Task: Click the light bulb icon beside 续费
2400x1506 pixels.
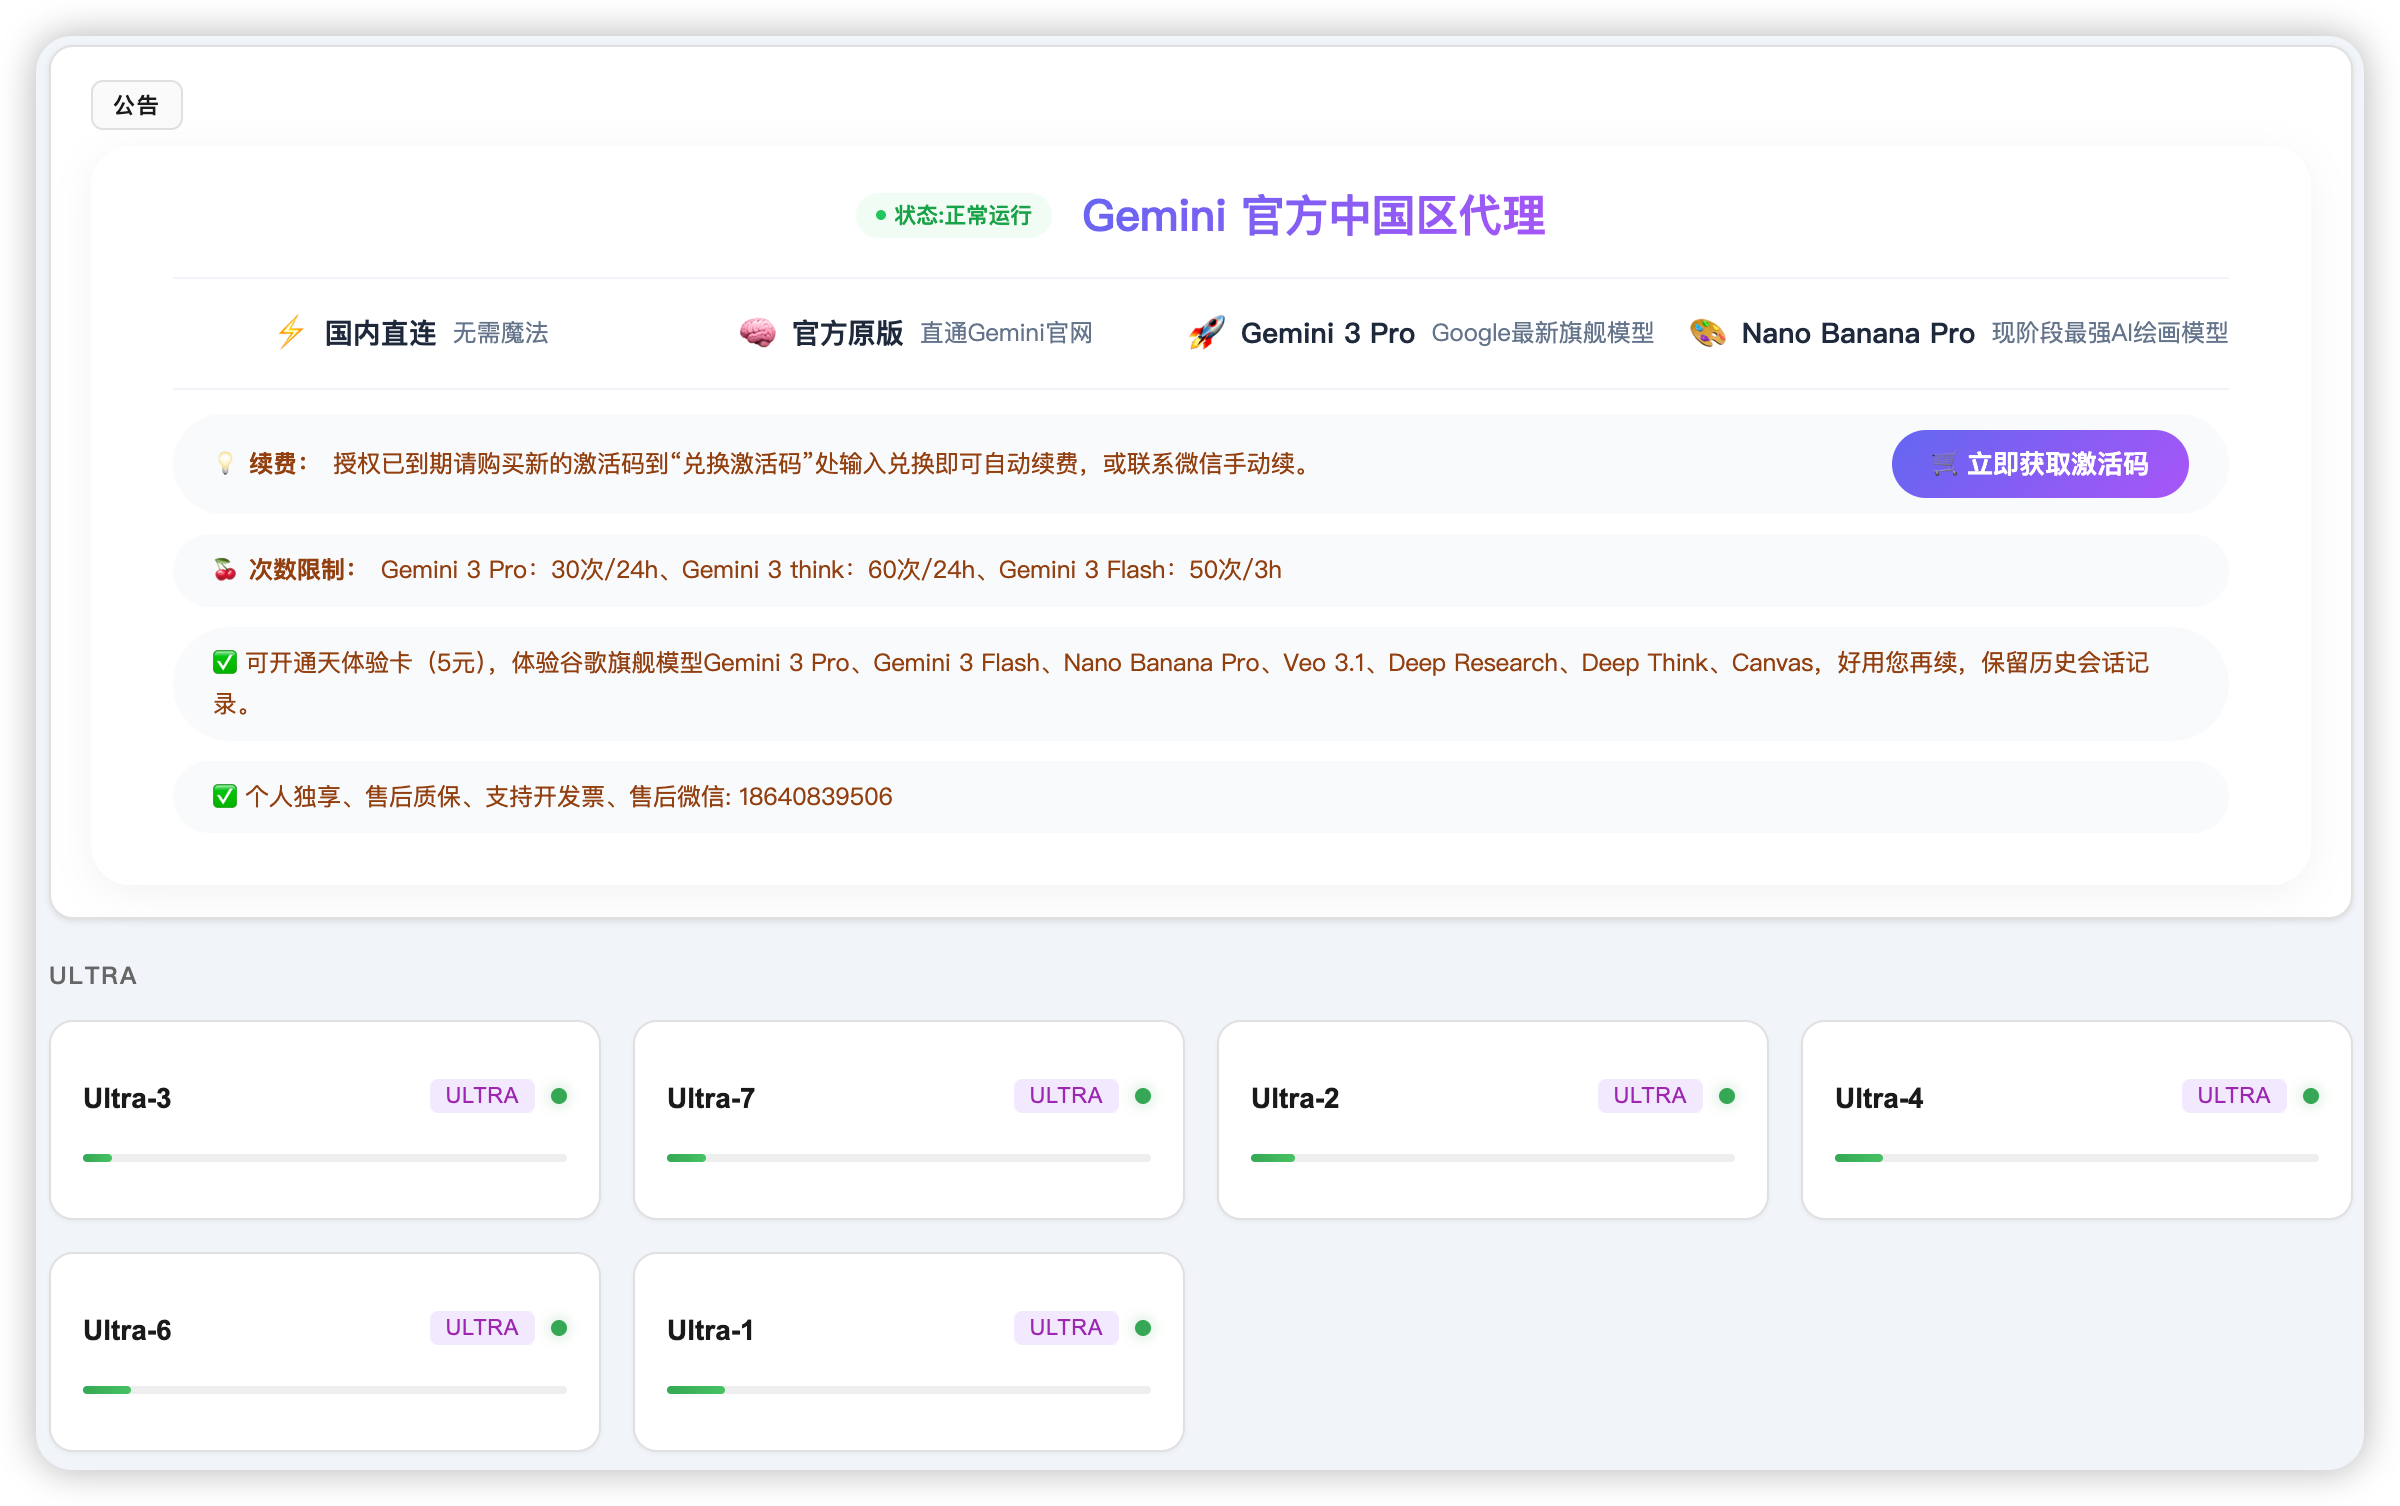Action: pos(225,463)
